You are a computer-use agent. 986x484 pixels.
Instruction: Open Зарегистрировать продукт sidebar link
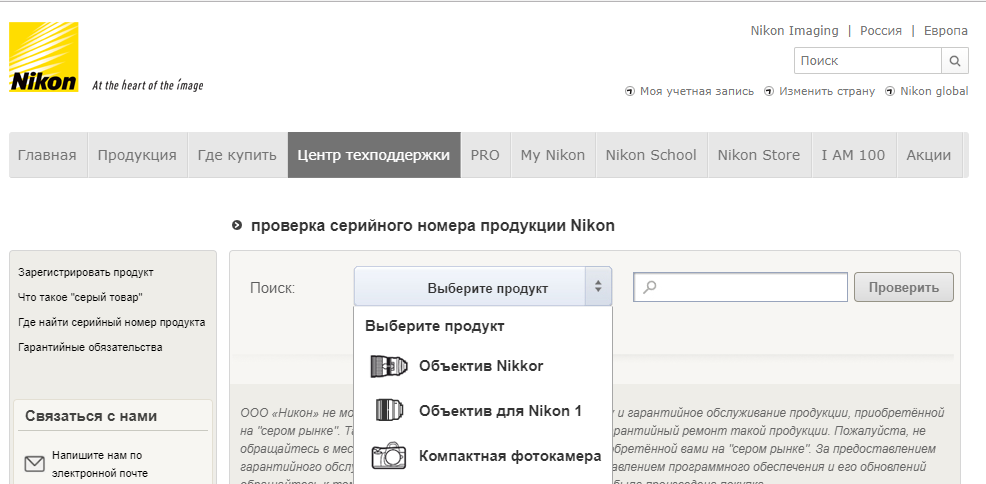click(x=86, y=273)
